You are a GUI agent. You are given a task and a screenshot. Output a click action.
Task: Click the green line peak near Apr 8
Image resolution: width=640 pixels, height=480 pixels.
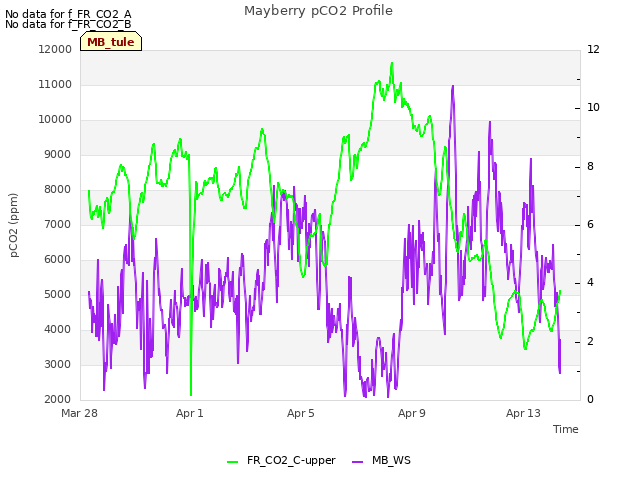point(392,63)
